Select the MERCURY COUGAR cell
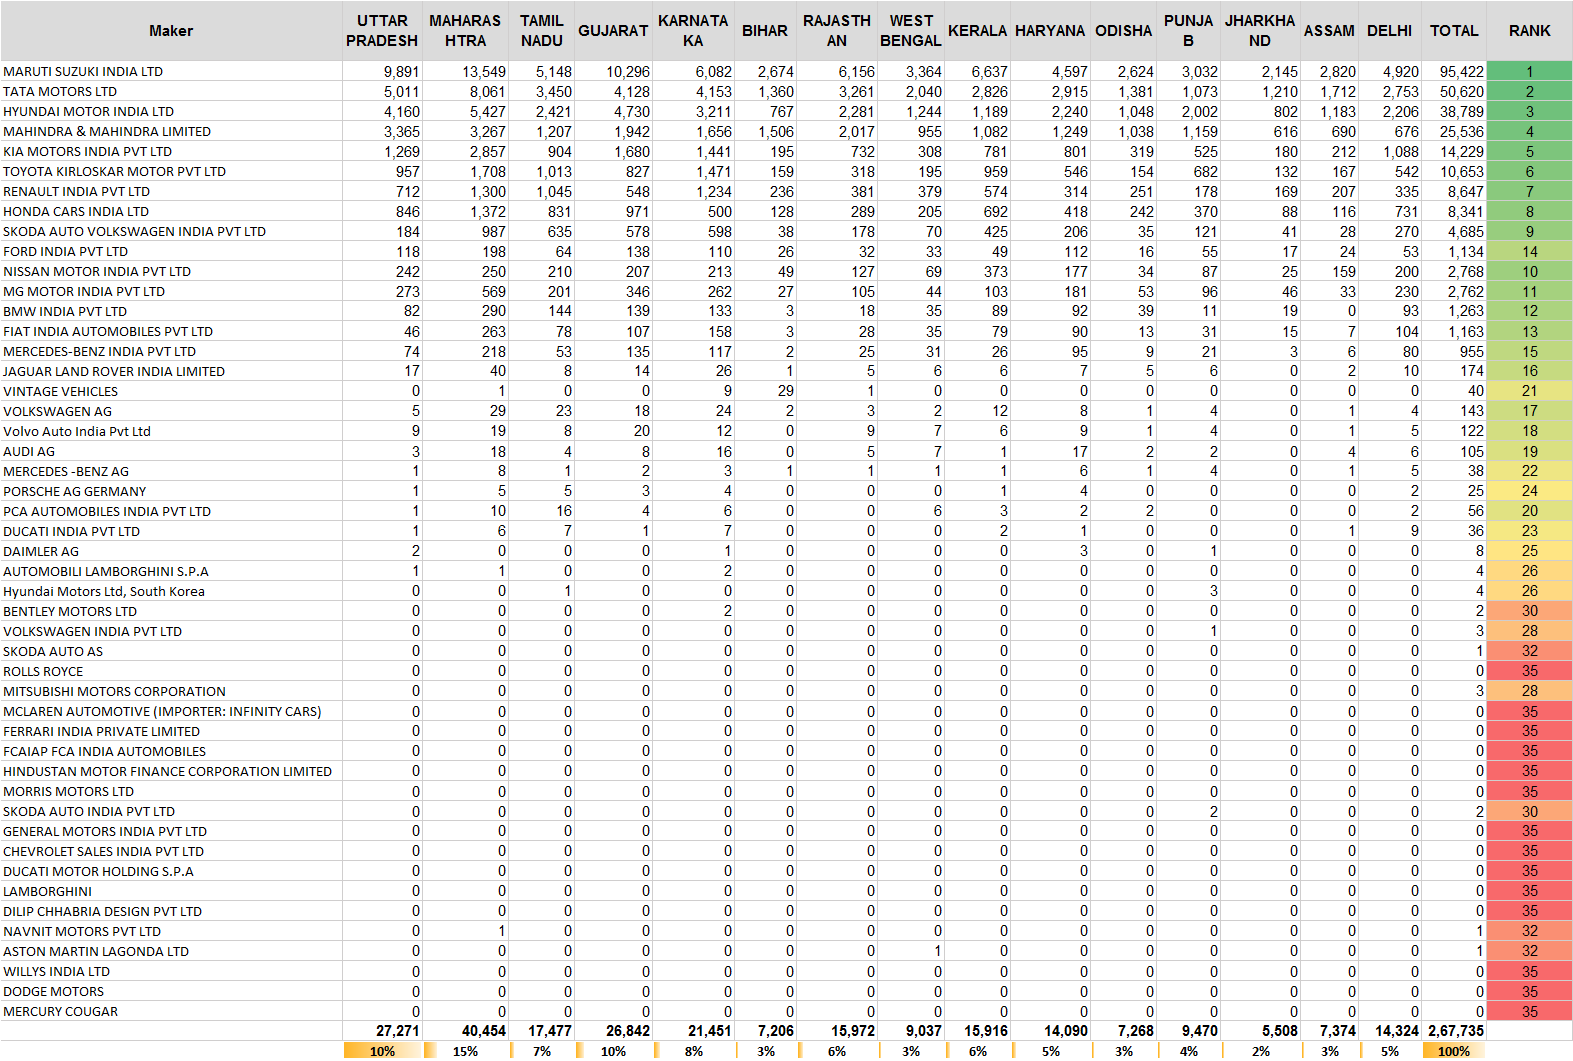Viewport: 1573px width, 1061px height. pos(171,1011)
